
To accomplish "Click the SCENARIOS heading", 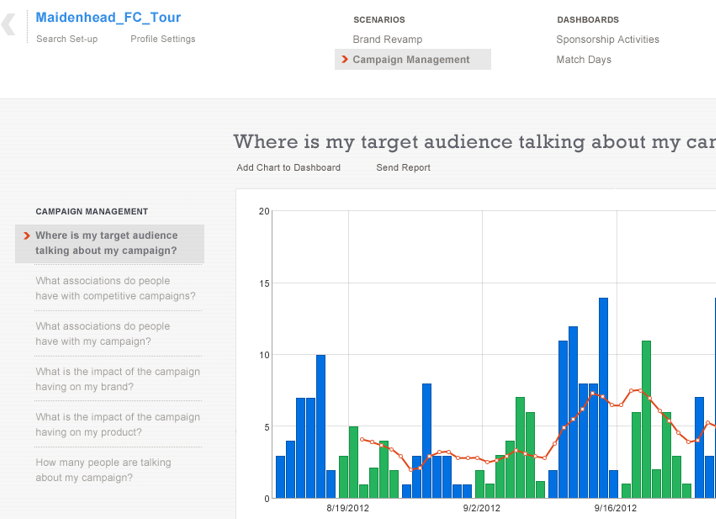I will click(x=379, y=20).
